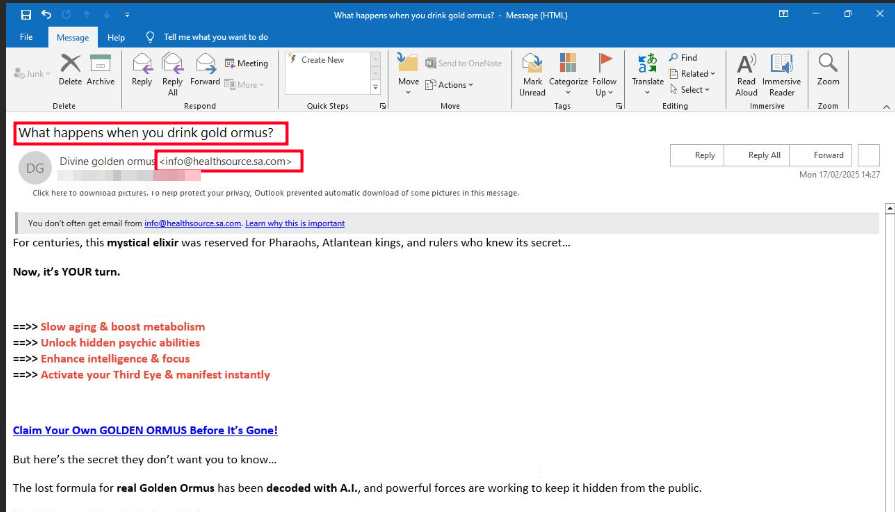Click the message scrollbar up arrow
Viewport: 895px width, 512px height.
coord(889,209)
